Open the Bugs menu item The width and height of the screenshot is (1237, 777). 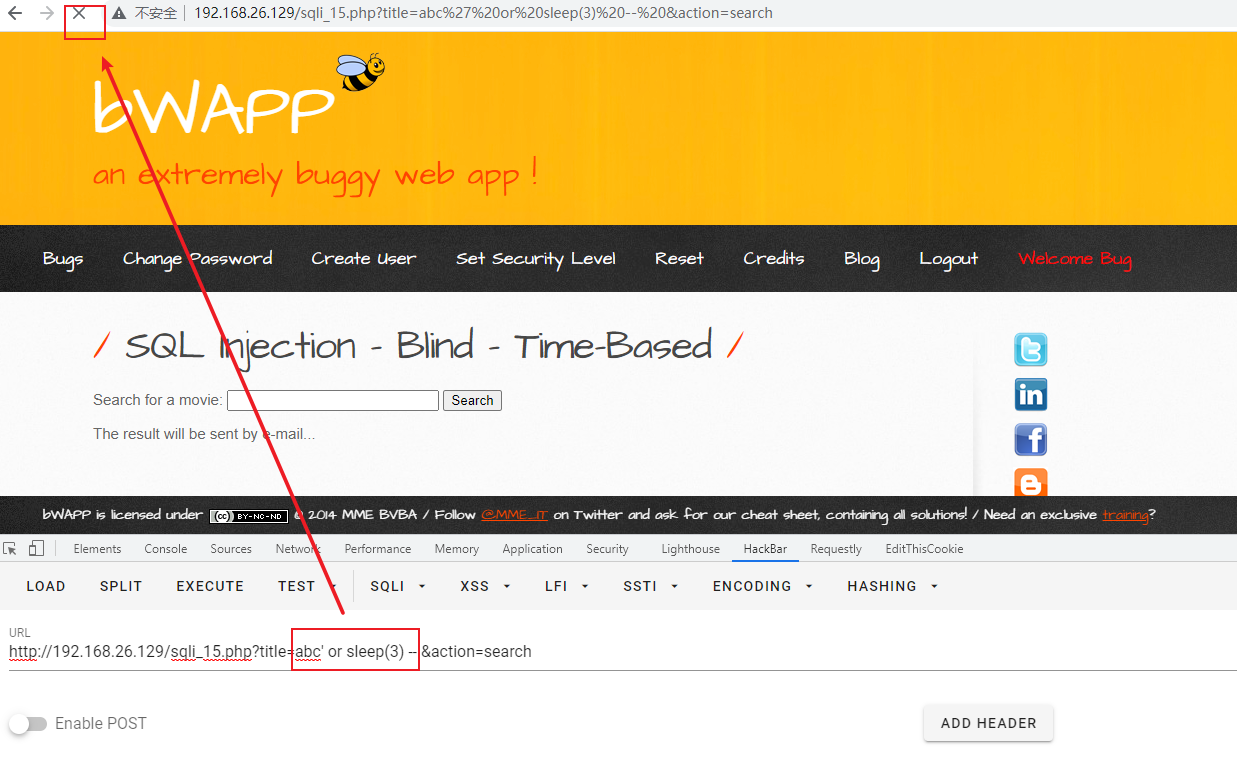(63, 259)
